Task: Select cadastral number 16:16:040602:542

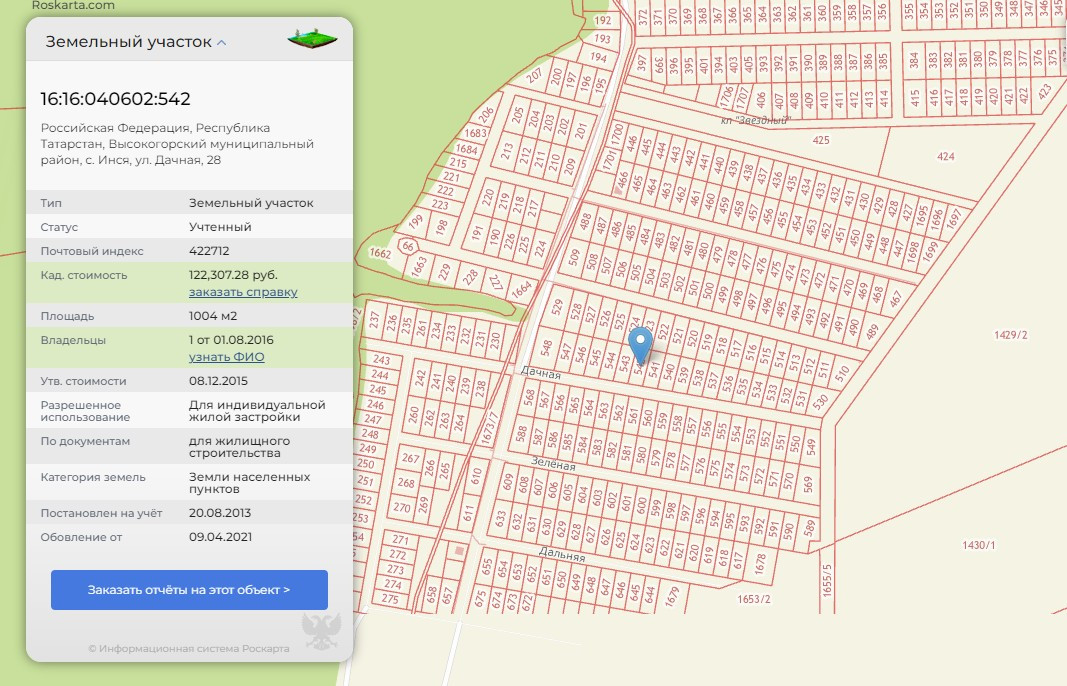Action: click(115, 99)
